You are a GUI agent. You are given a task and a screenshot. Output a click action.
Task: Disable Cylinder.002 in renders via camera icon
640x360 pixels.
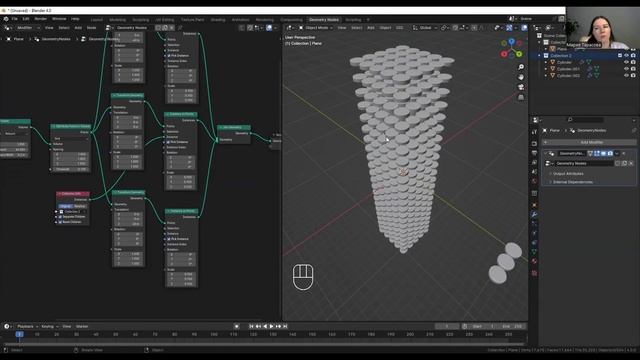pyautogui.click(x=633, y=76)
